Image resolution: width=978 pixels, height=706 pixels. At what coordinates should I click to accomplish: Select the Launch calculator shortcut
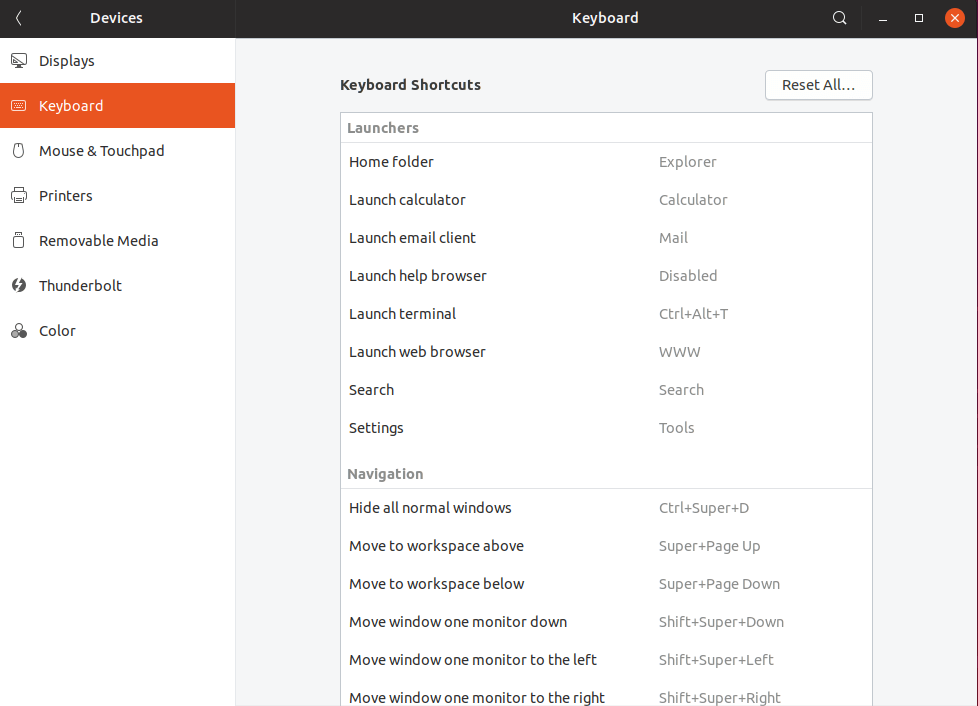click(605, 200)
